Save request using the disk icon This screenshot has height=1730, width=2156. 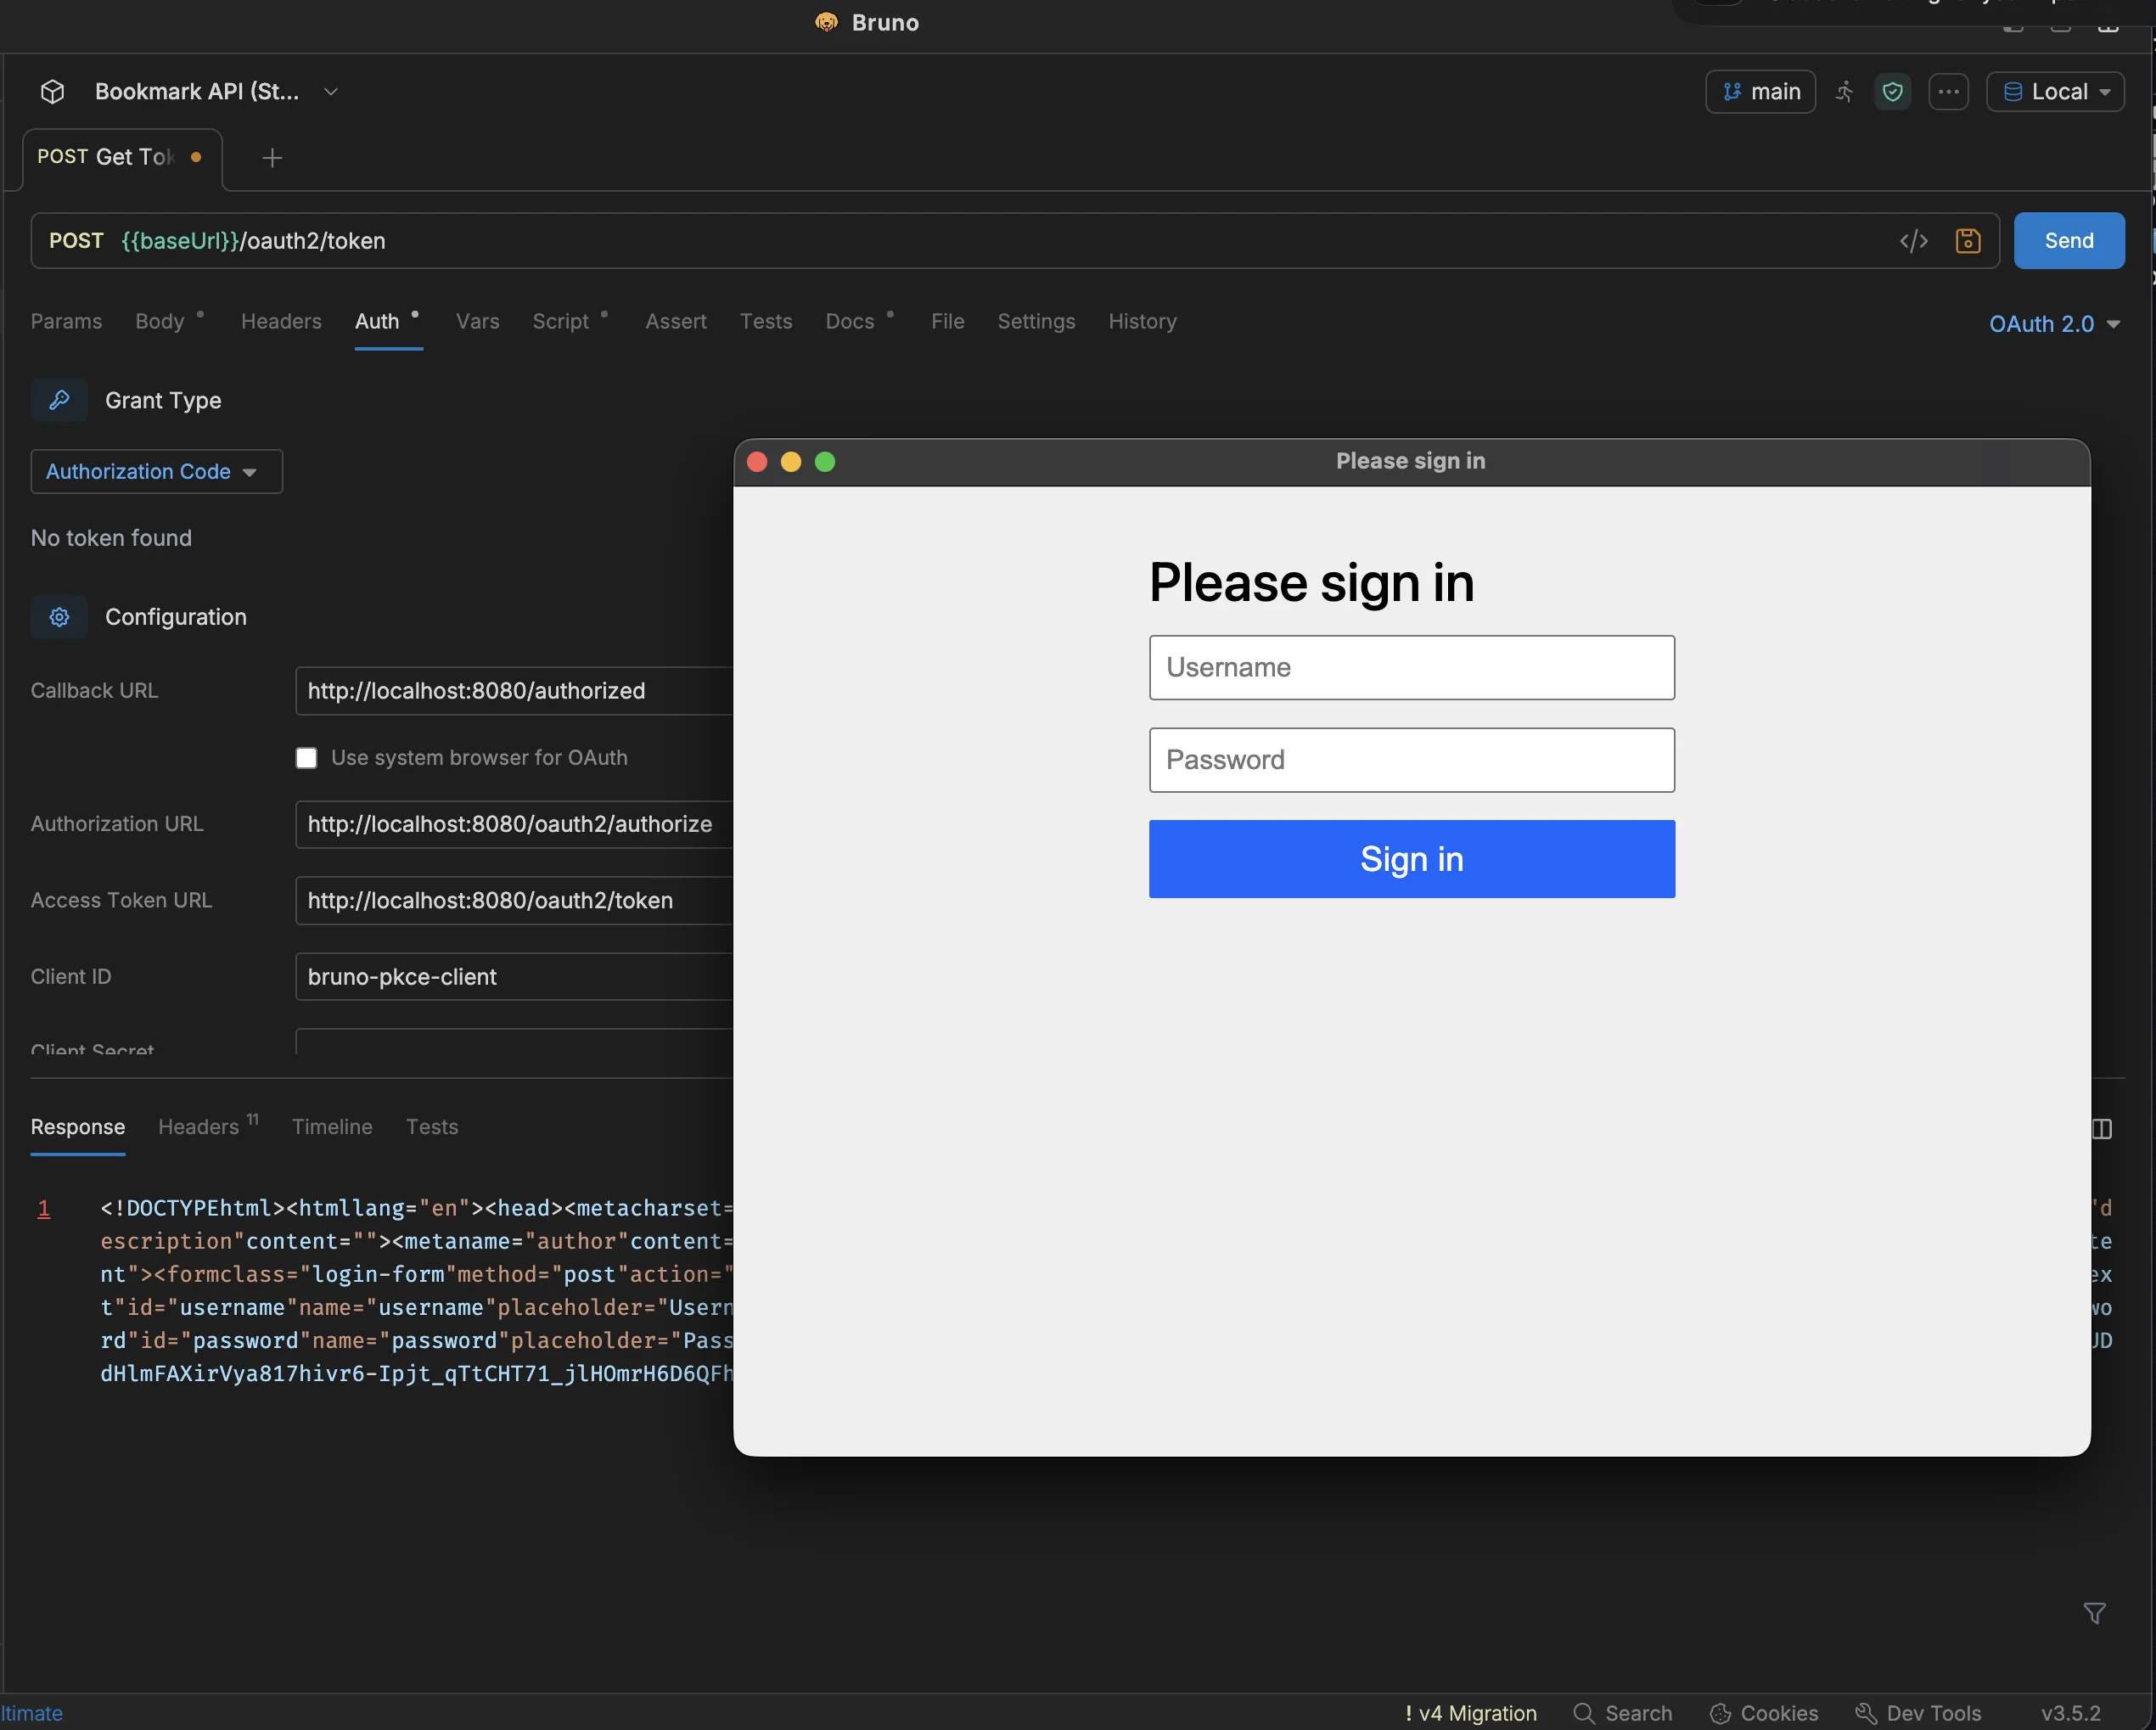coord(1968,241)
